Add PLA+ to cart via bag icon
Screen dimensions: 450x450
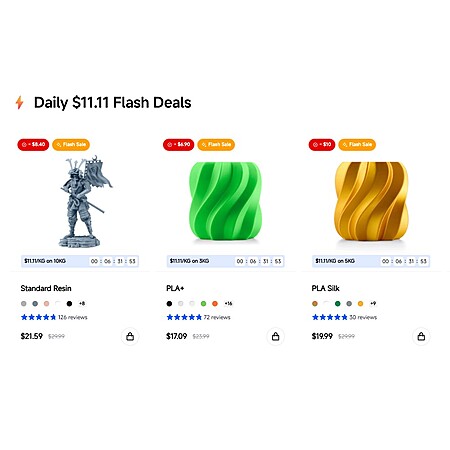click(275, 336)
